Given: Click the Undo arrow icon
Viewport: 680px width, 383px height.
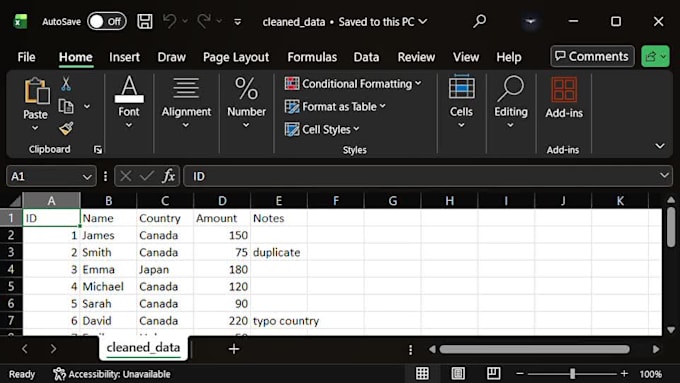Looking at the screenshot, I should tap(170, 21).
